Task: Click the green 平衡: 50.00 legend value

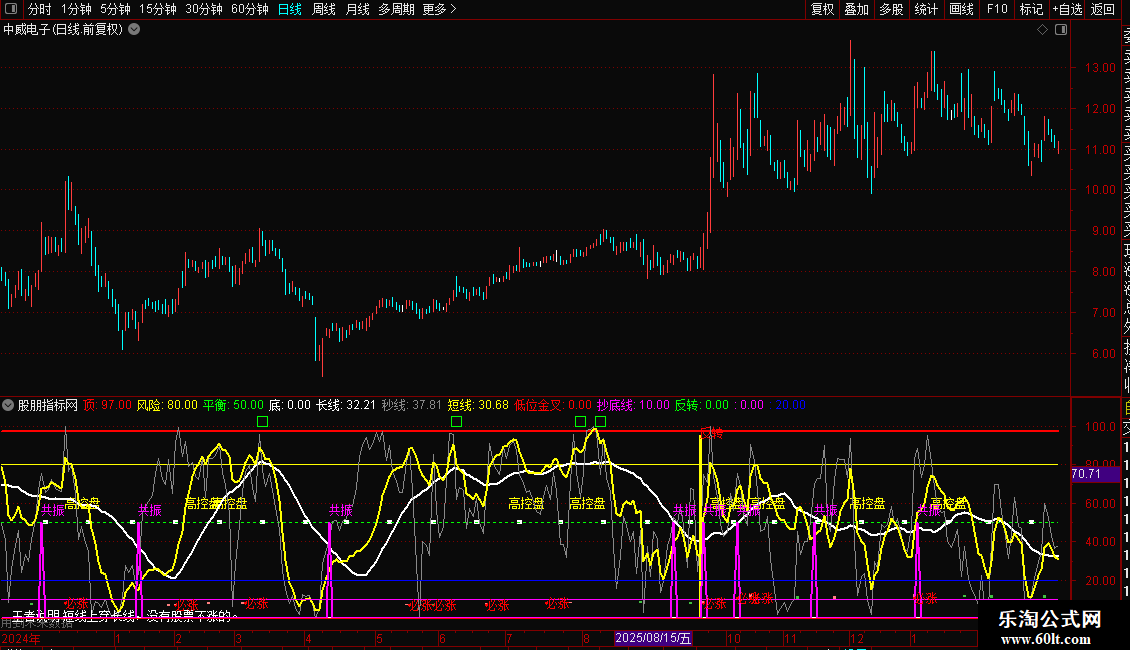Action: click(x=233, y=405)
